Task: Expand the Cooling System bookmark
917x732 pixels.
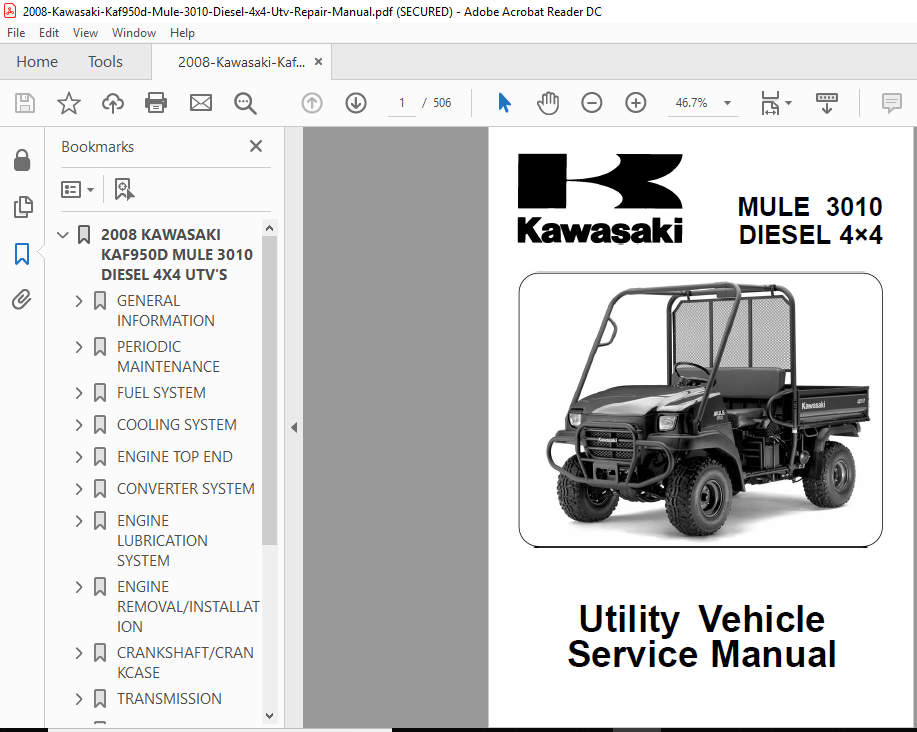Action: point(79,425)
